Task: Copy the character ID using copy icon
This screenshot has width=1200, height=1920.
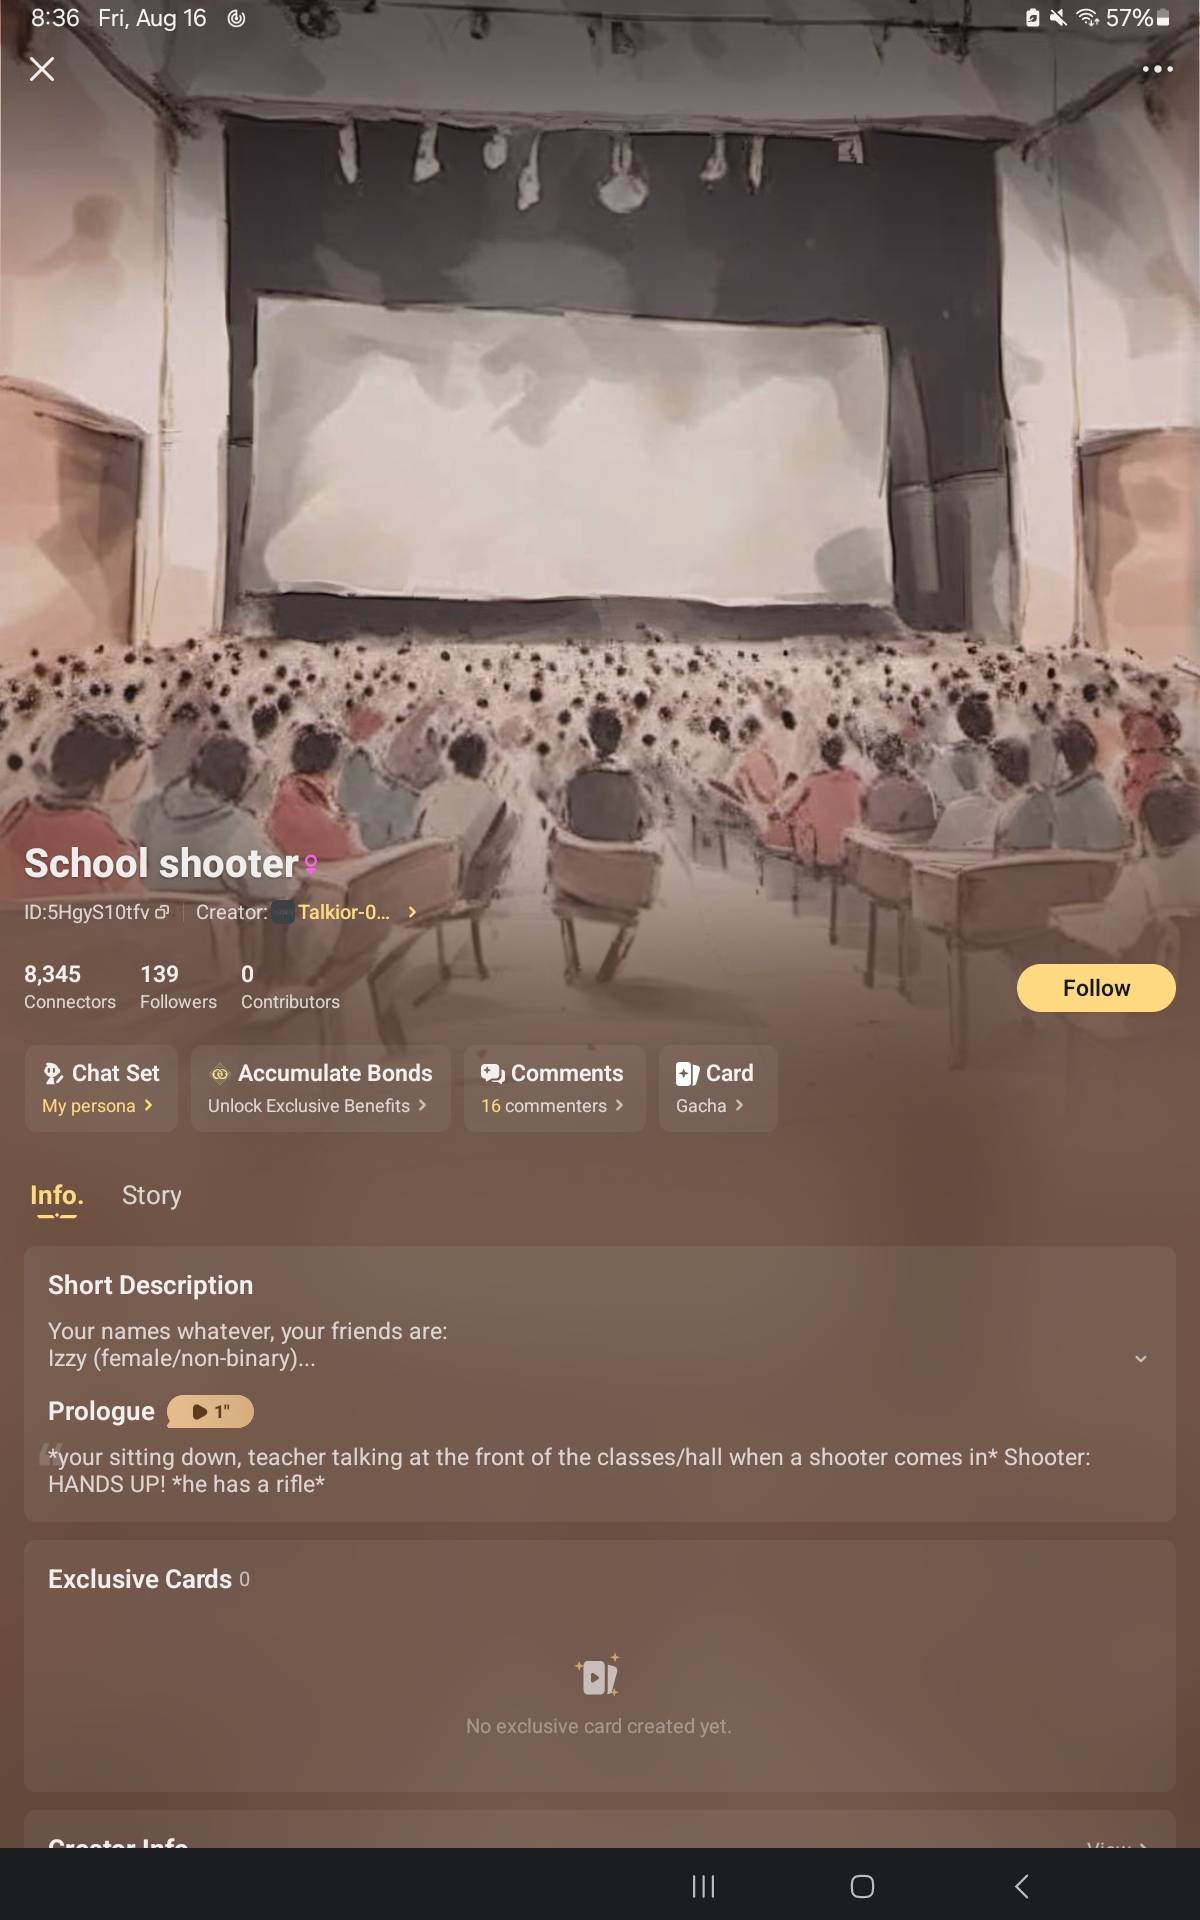Action: (162, 912)
